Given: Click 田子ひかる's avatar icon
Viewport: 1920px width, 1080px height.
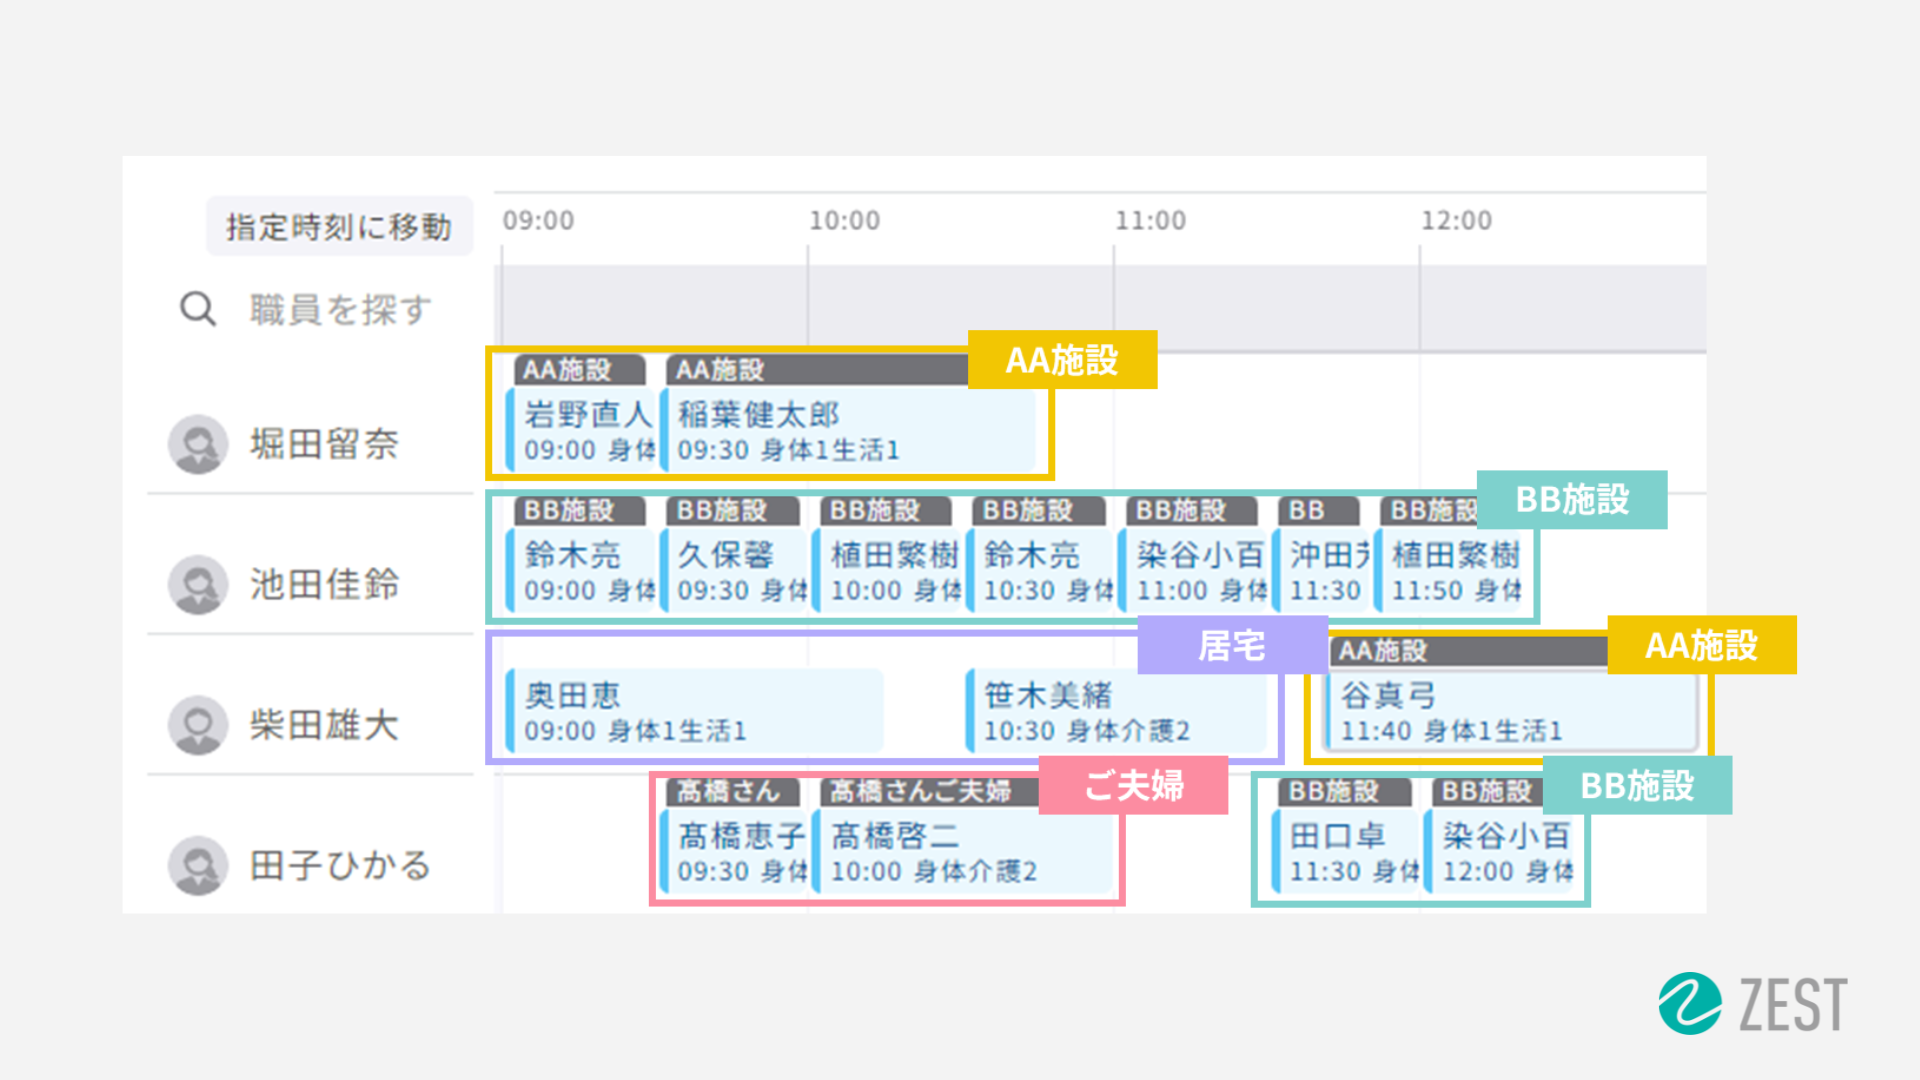Looking at the screenshot, I should [198, 865].
